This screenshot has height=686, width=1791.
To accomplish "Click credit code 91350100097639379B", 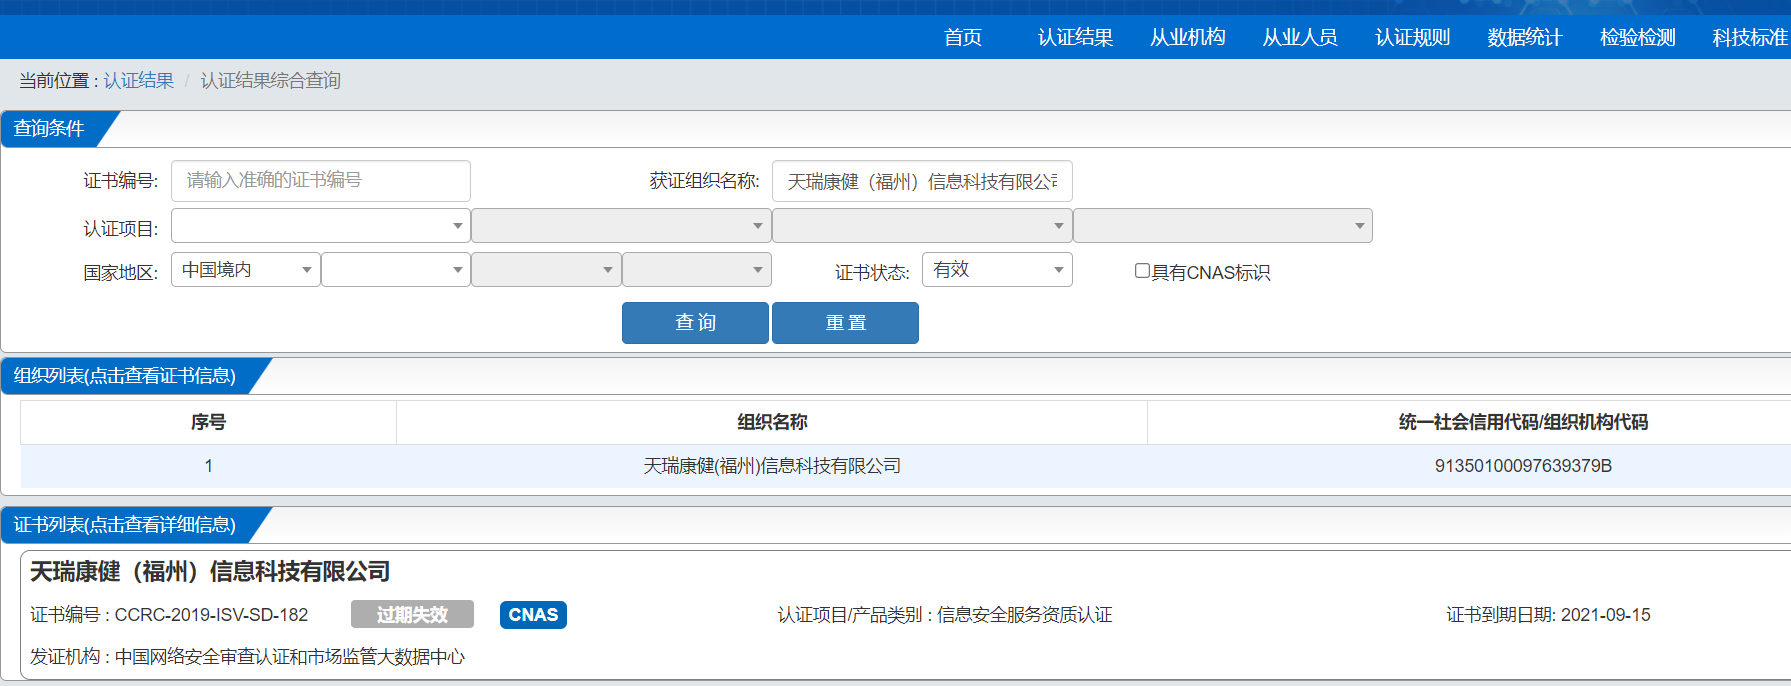I will pos(1523,466).
